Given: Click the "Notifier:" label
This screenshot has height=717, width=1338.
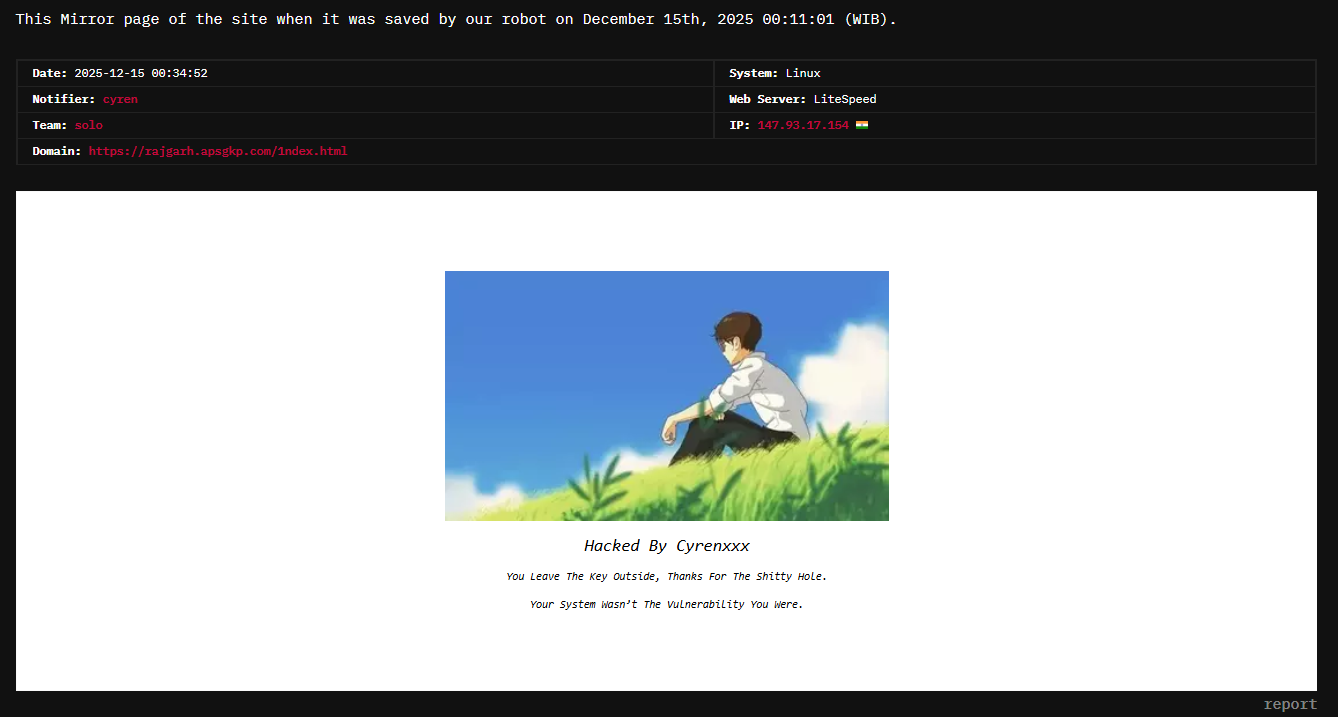Looking at the screenshot, I should [x=63, y=99].
